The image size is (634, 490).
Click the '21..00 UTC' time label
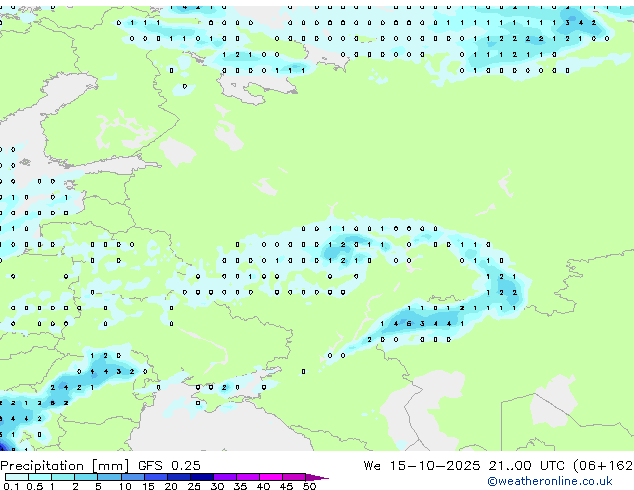pos(526,466)
